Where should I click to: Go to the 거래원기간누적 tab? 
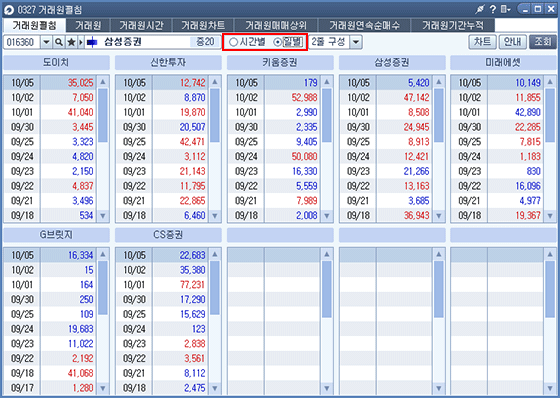pos(453,25)
